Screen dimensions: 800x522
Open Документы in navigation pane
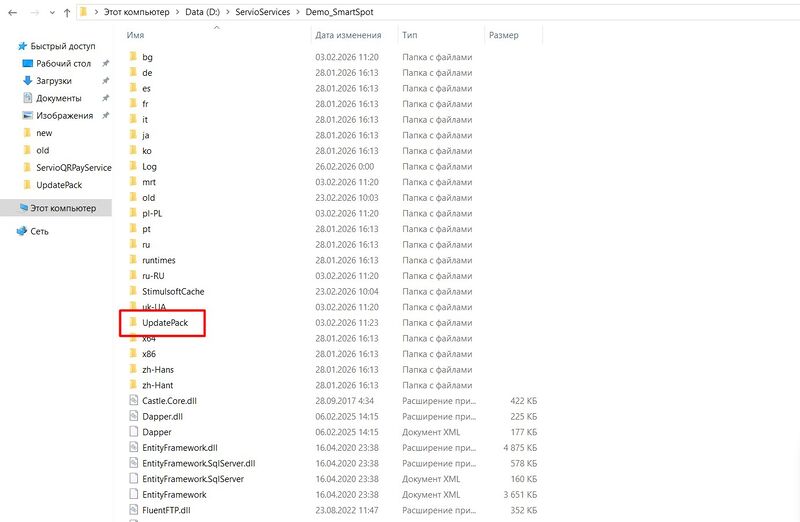pyautogui.click(x=58, y=98)
